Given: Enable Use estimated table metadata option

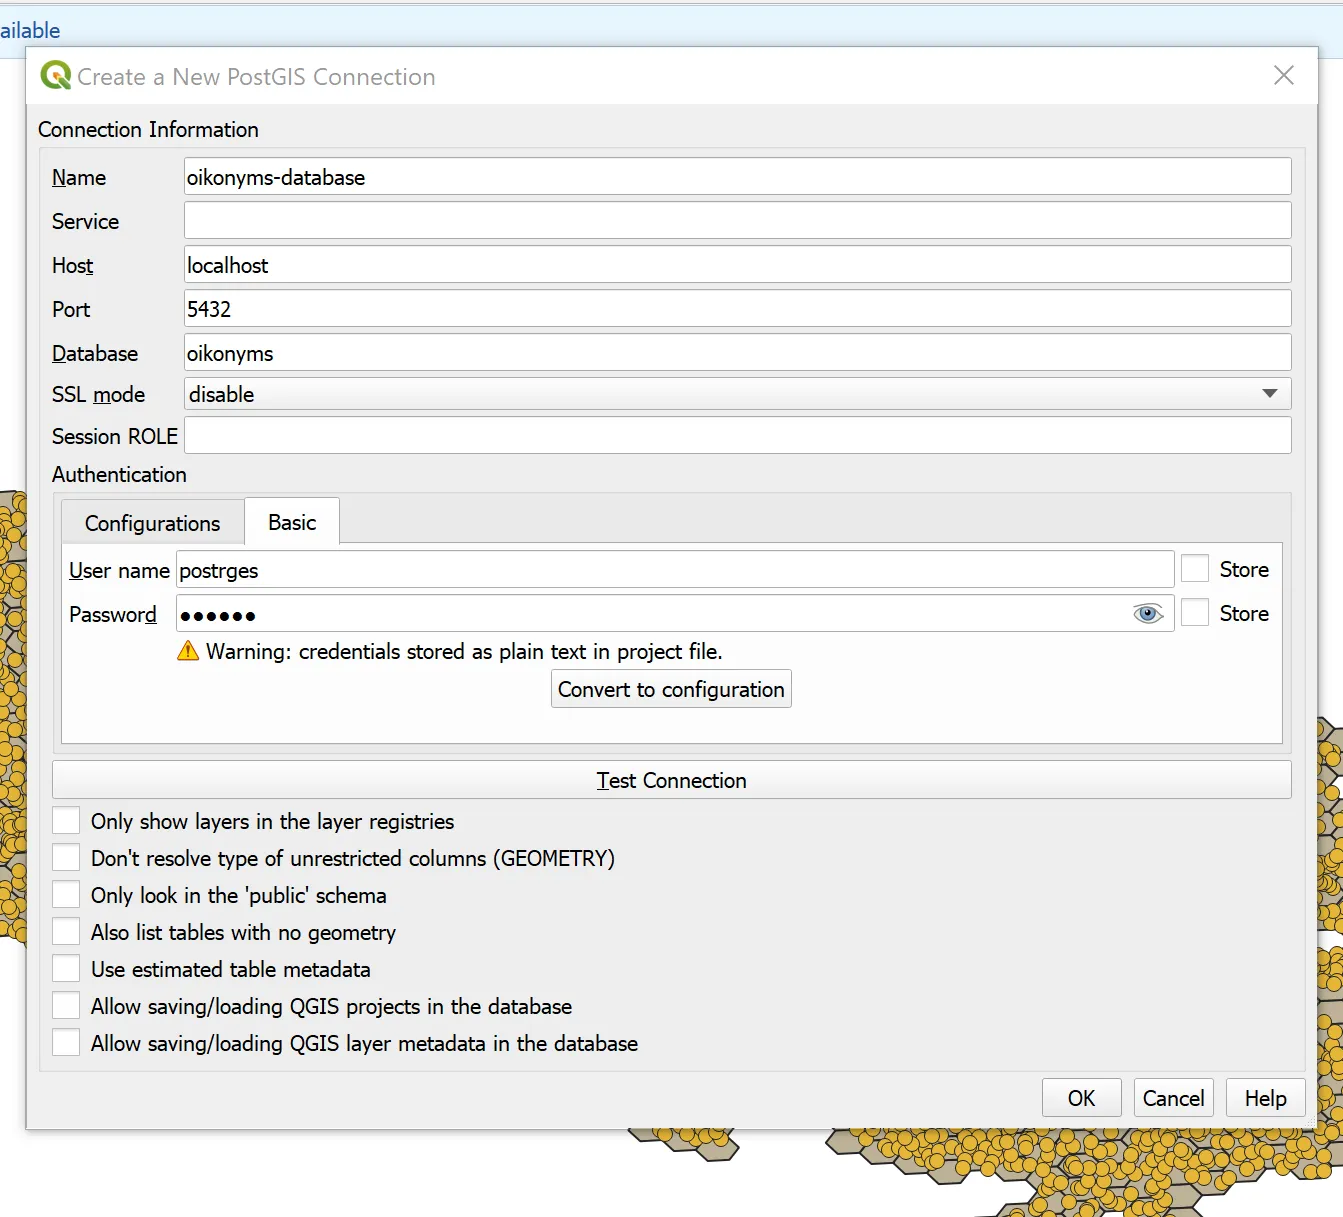Looking at the screenshot, I should [x=66, y=969].
